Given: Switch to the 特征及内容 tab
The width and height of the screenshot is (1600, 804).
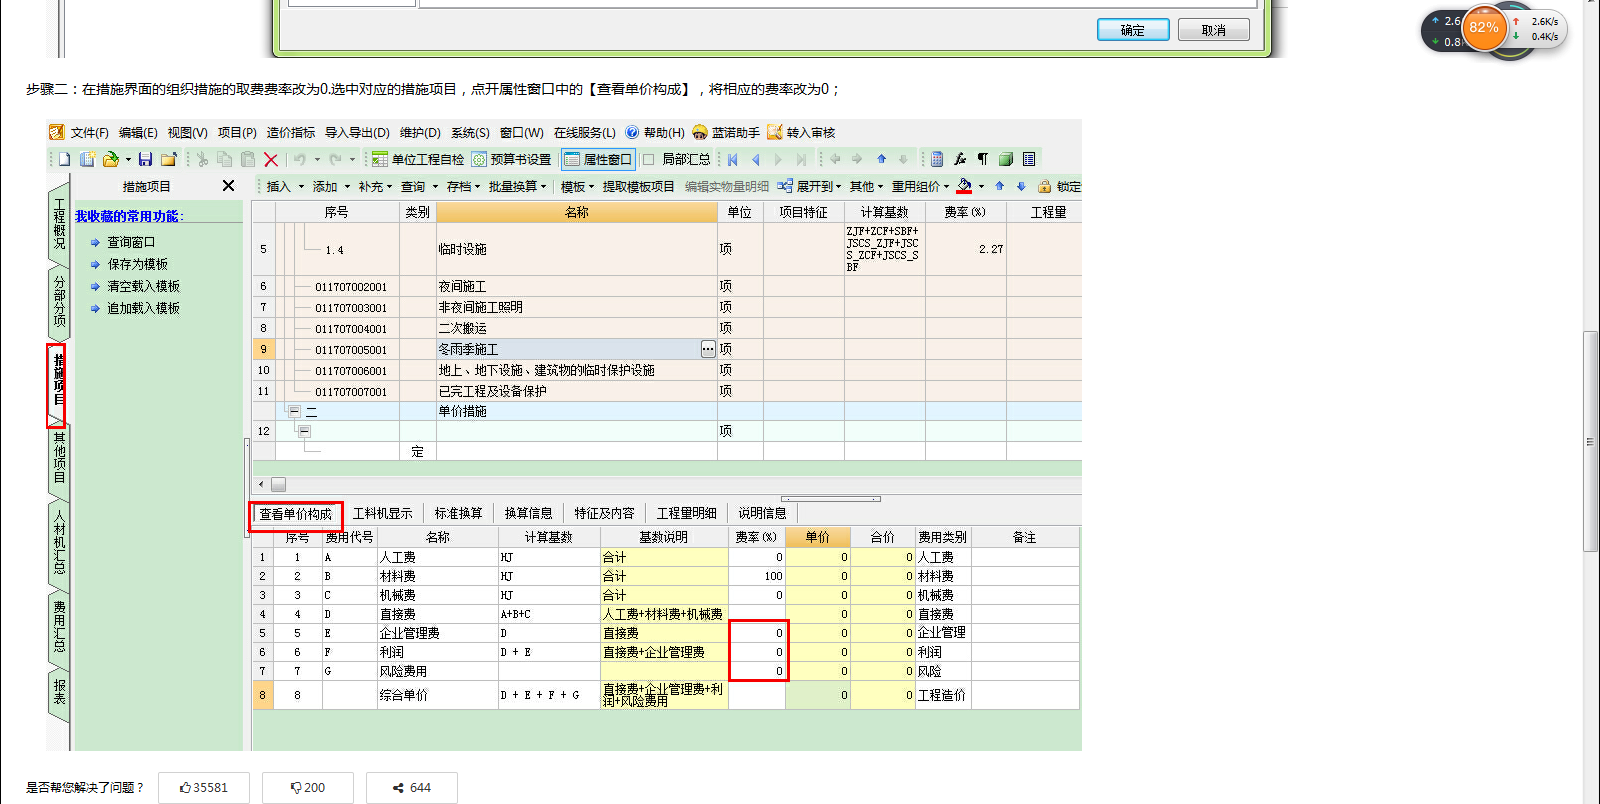Looking at the screenshot, I should (x=604, y=513).
